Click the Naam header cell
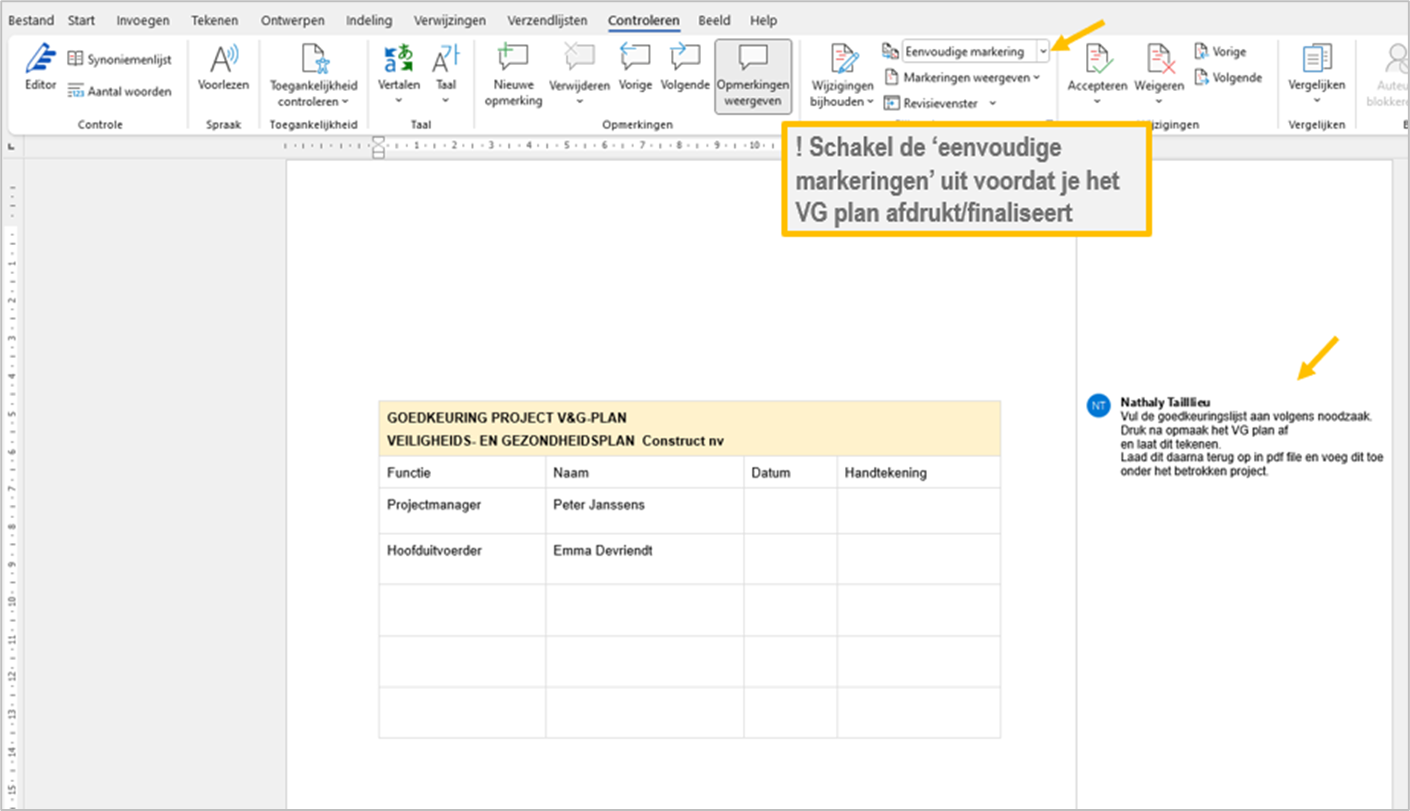This screenshot has width=1410, height=811. [x=645, y=473]
